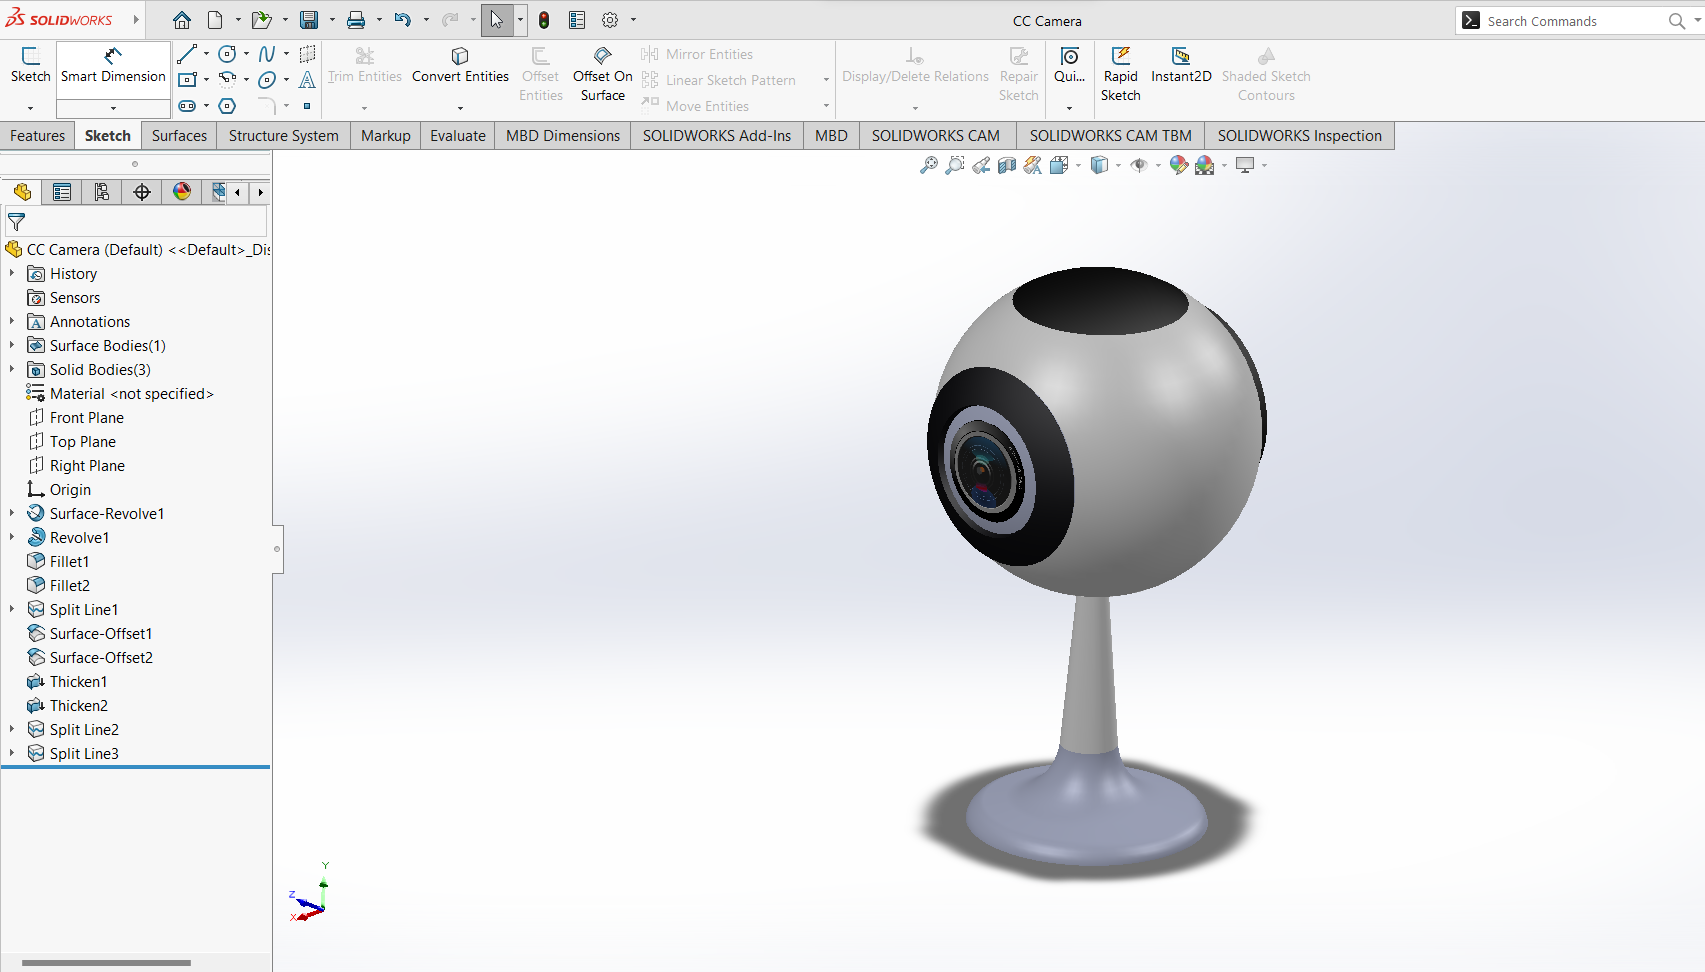Toggle Hide/Show Items eye icon
The width and height of the screenshot is (1705, 972).
click(x=1138, y=165)
